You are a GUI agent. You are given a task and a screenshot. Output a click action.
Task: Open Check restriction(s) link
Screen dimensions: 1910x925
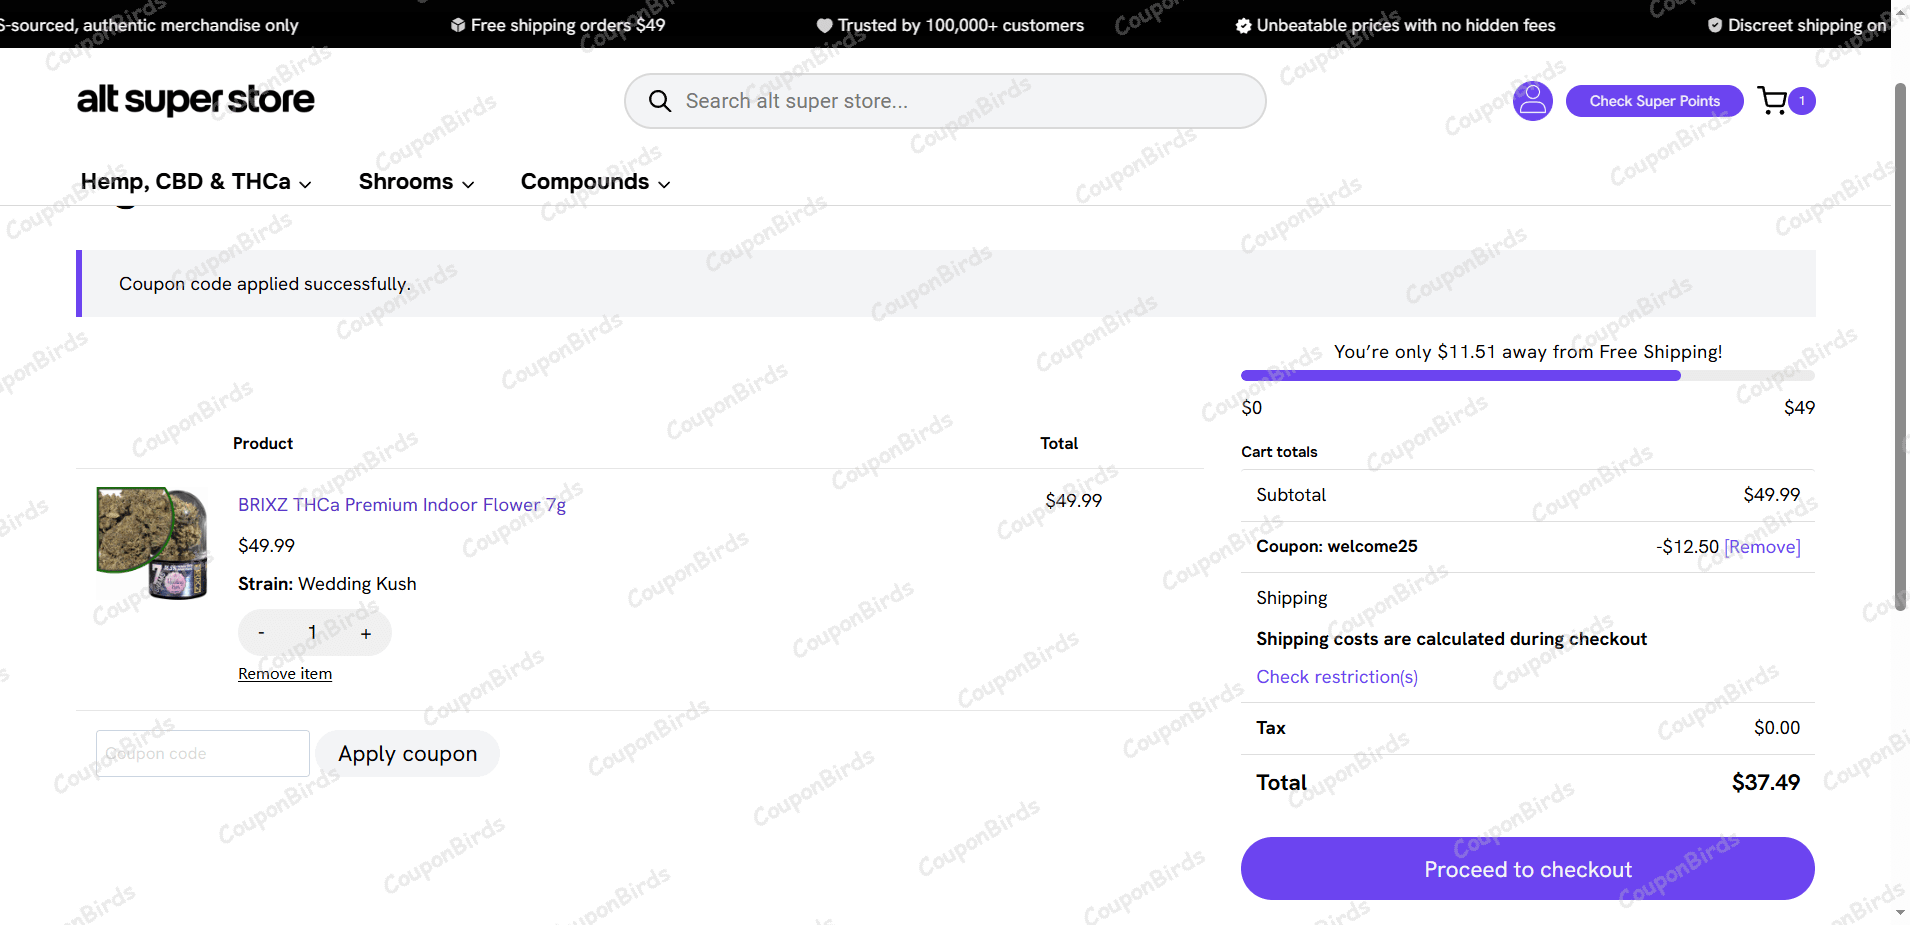pyautogui.click(x=1337, y=677)
